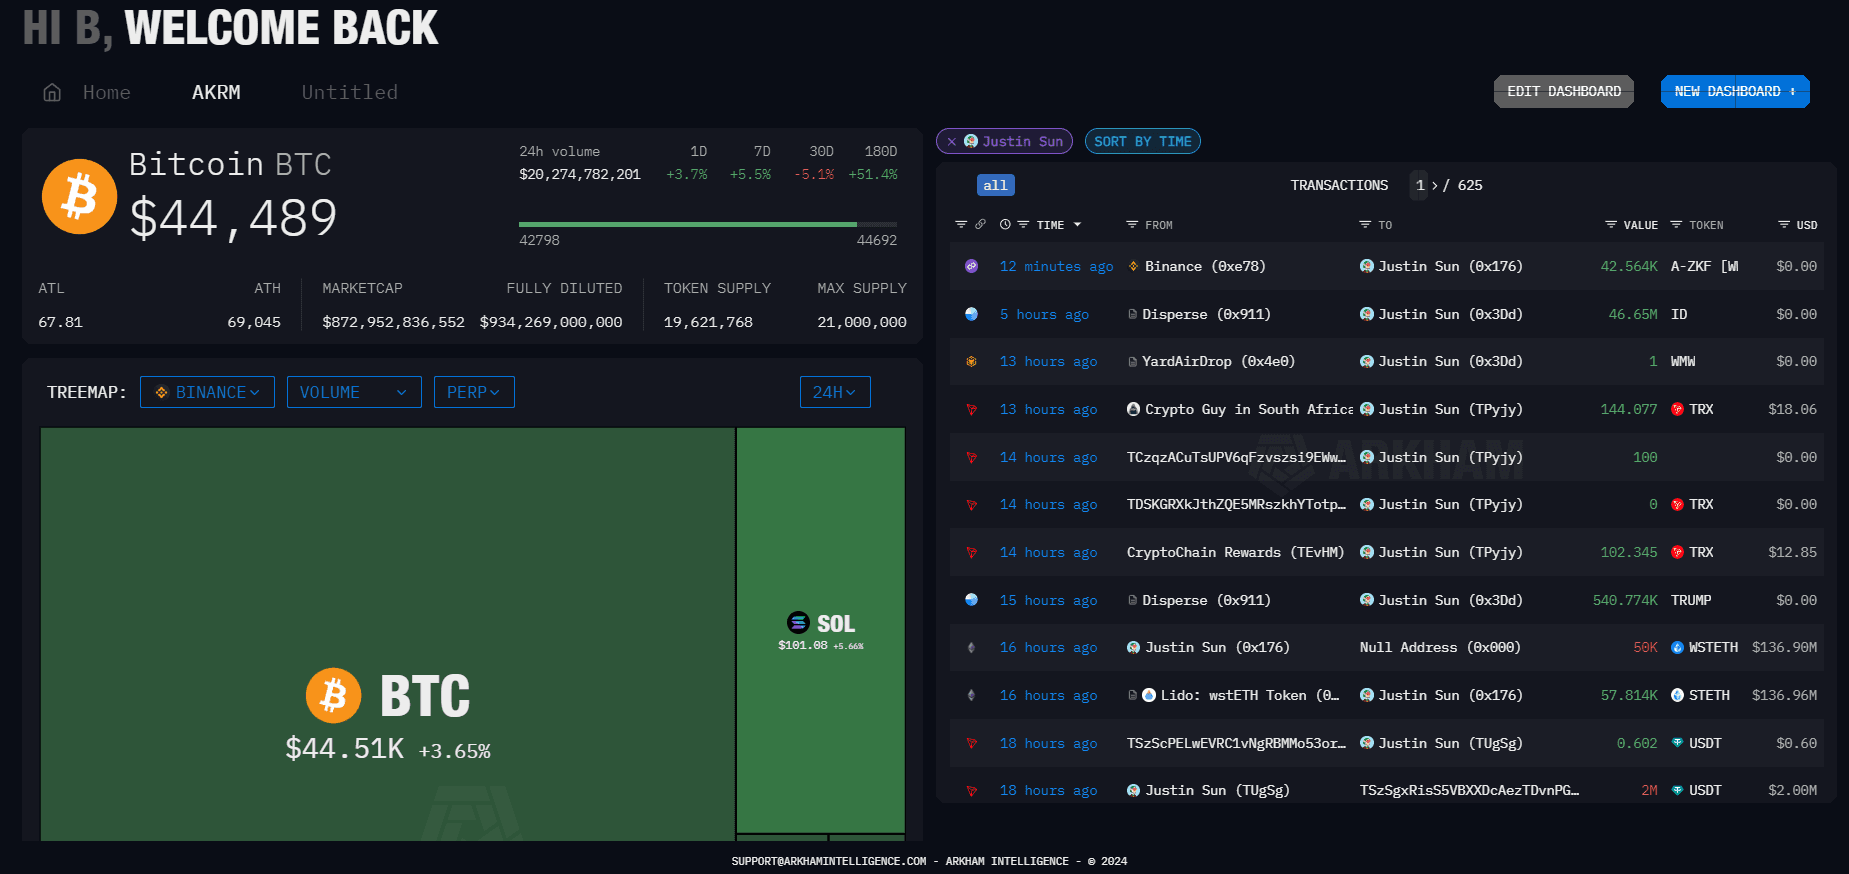
Task: Click the chain filter icon in the table header
Action: pyautogui.click(x=961, y=225)
